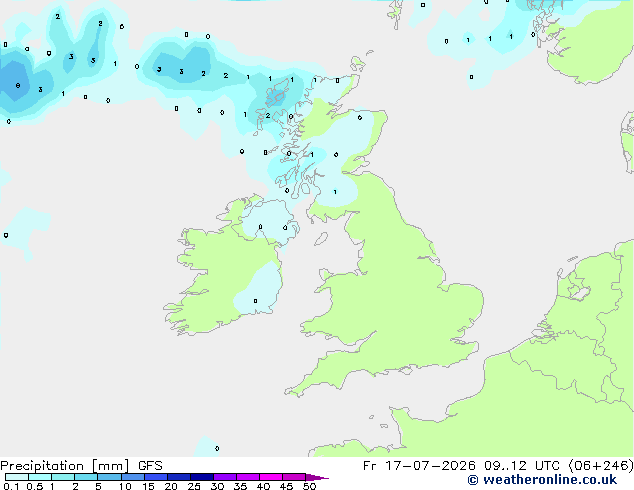Image resolution: width=634 pixels, height=490 pixels.
Task: Click the '30' legend scale label
Action: tap(217, 486)
